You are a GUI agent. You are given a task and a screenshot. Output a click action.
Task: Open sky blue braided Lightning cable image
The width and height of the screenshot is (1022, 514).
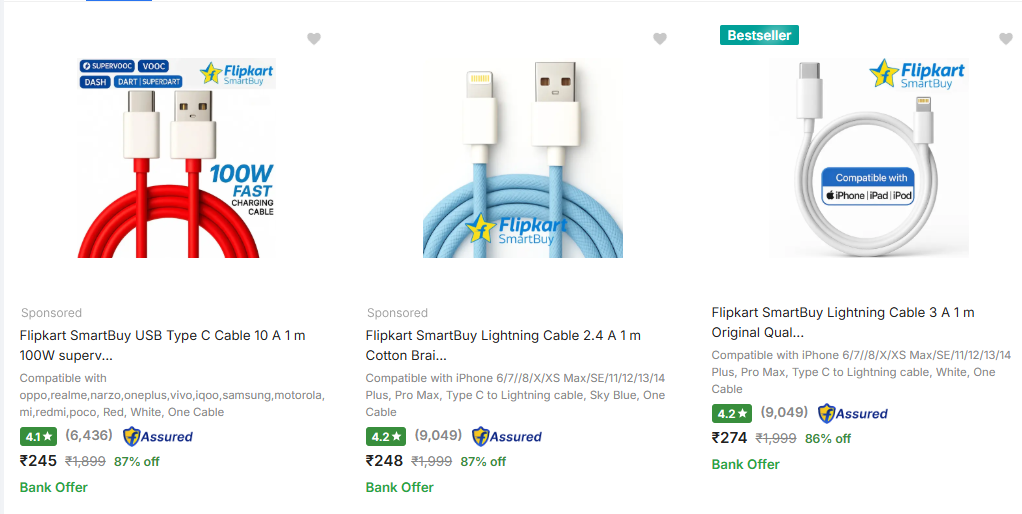point(522,160)
